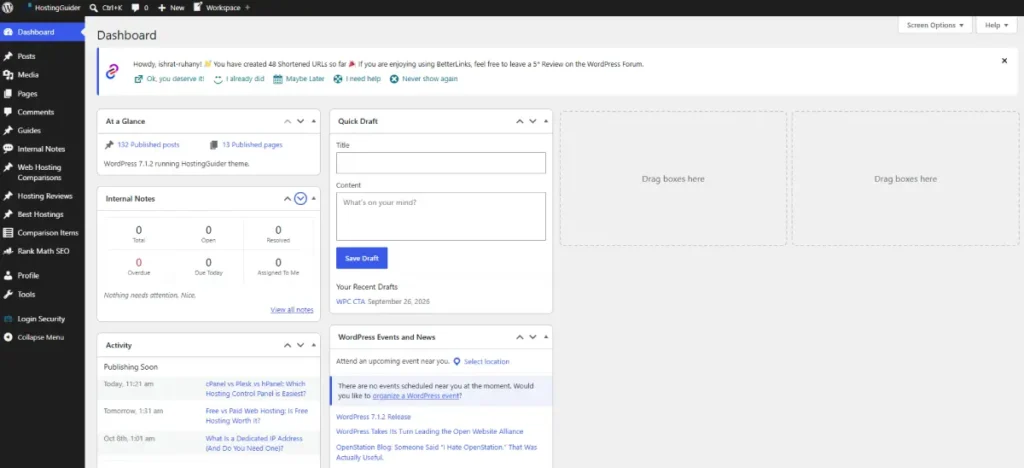Open Rank Math SEO menu
The image size is (1024, 468).
[x=42, y=251]
